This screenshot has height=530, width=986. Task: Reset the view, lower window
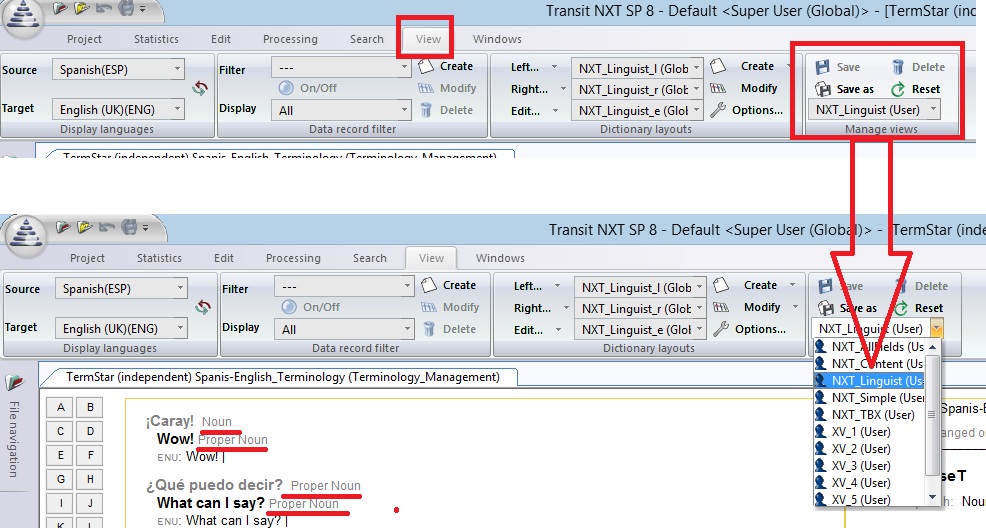pyautogui.click(x=919, y=307)
